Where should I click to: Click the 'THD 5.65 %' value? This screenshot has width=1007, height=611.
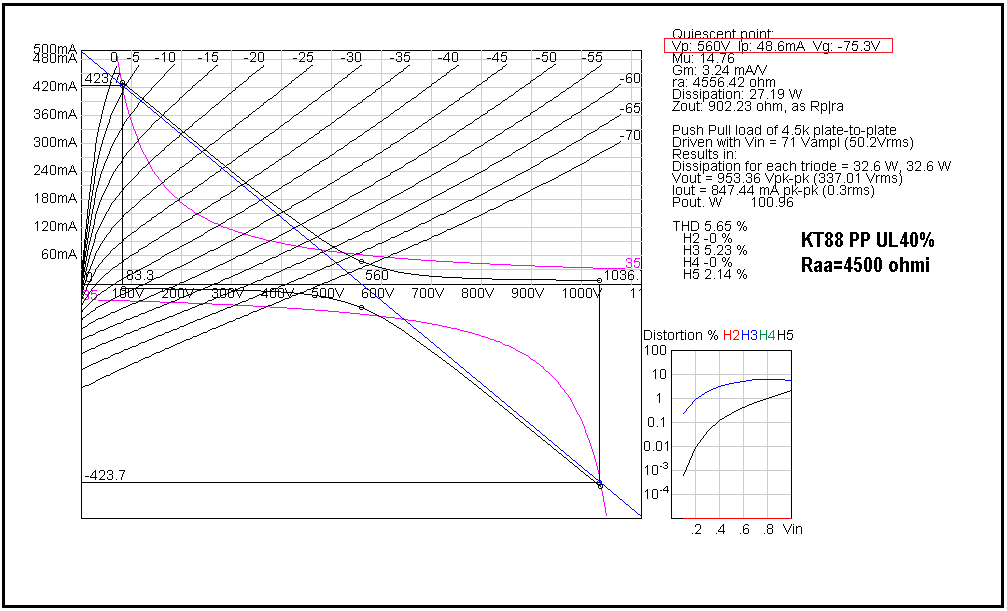pyautogui.click(x=710, y=227)
